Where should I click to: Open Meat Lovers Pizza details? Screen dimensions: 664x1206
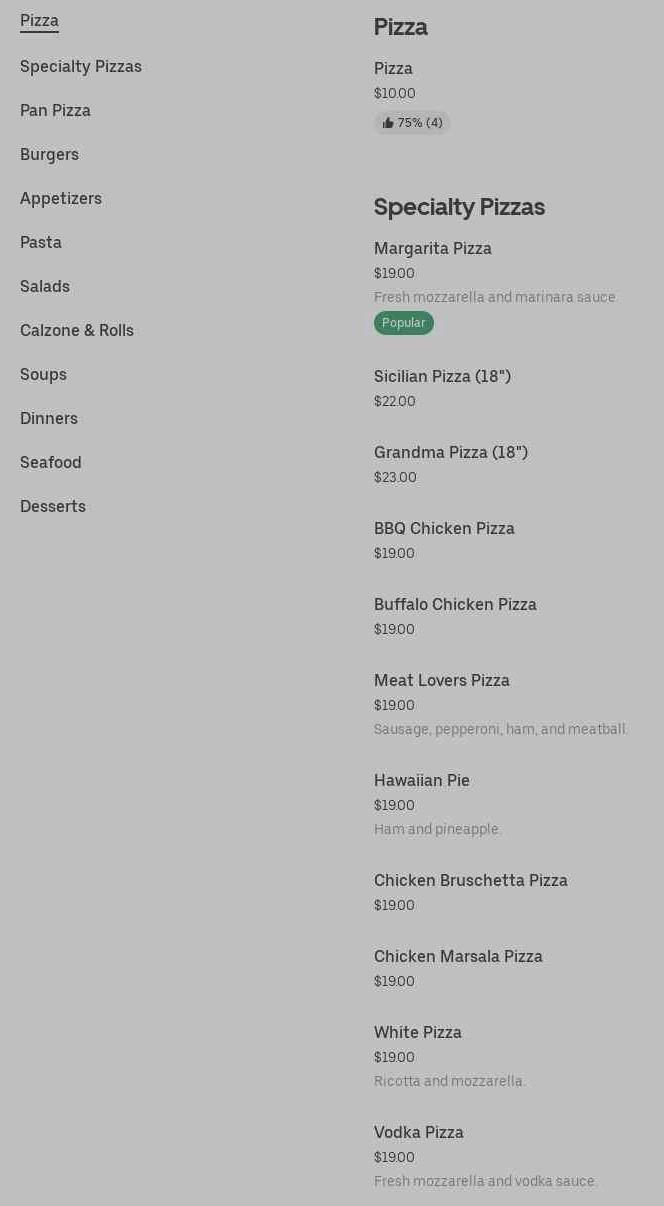click(442, 681)
